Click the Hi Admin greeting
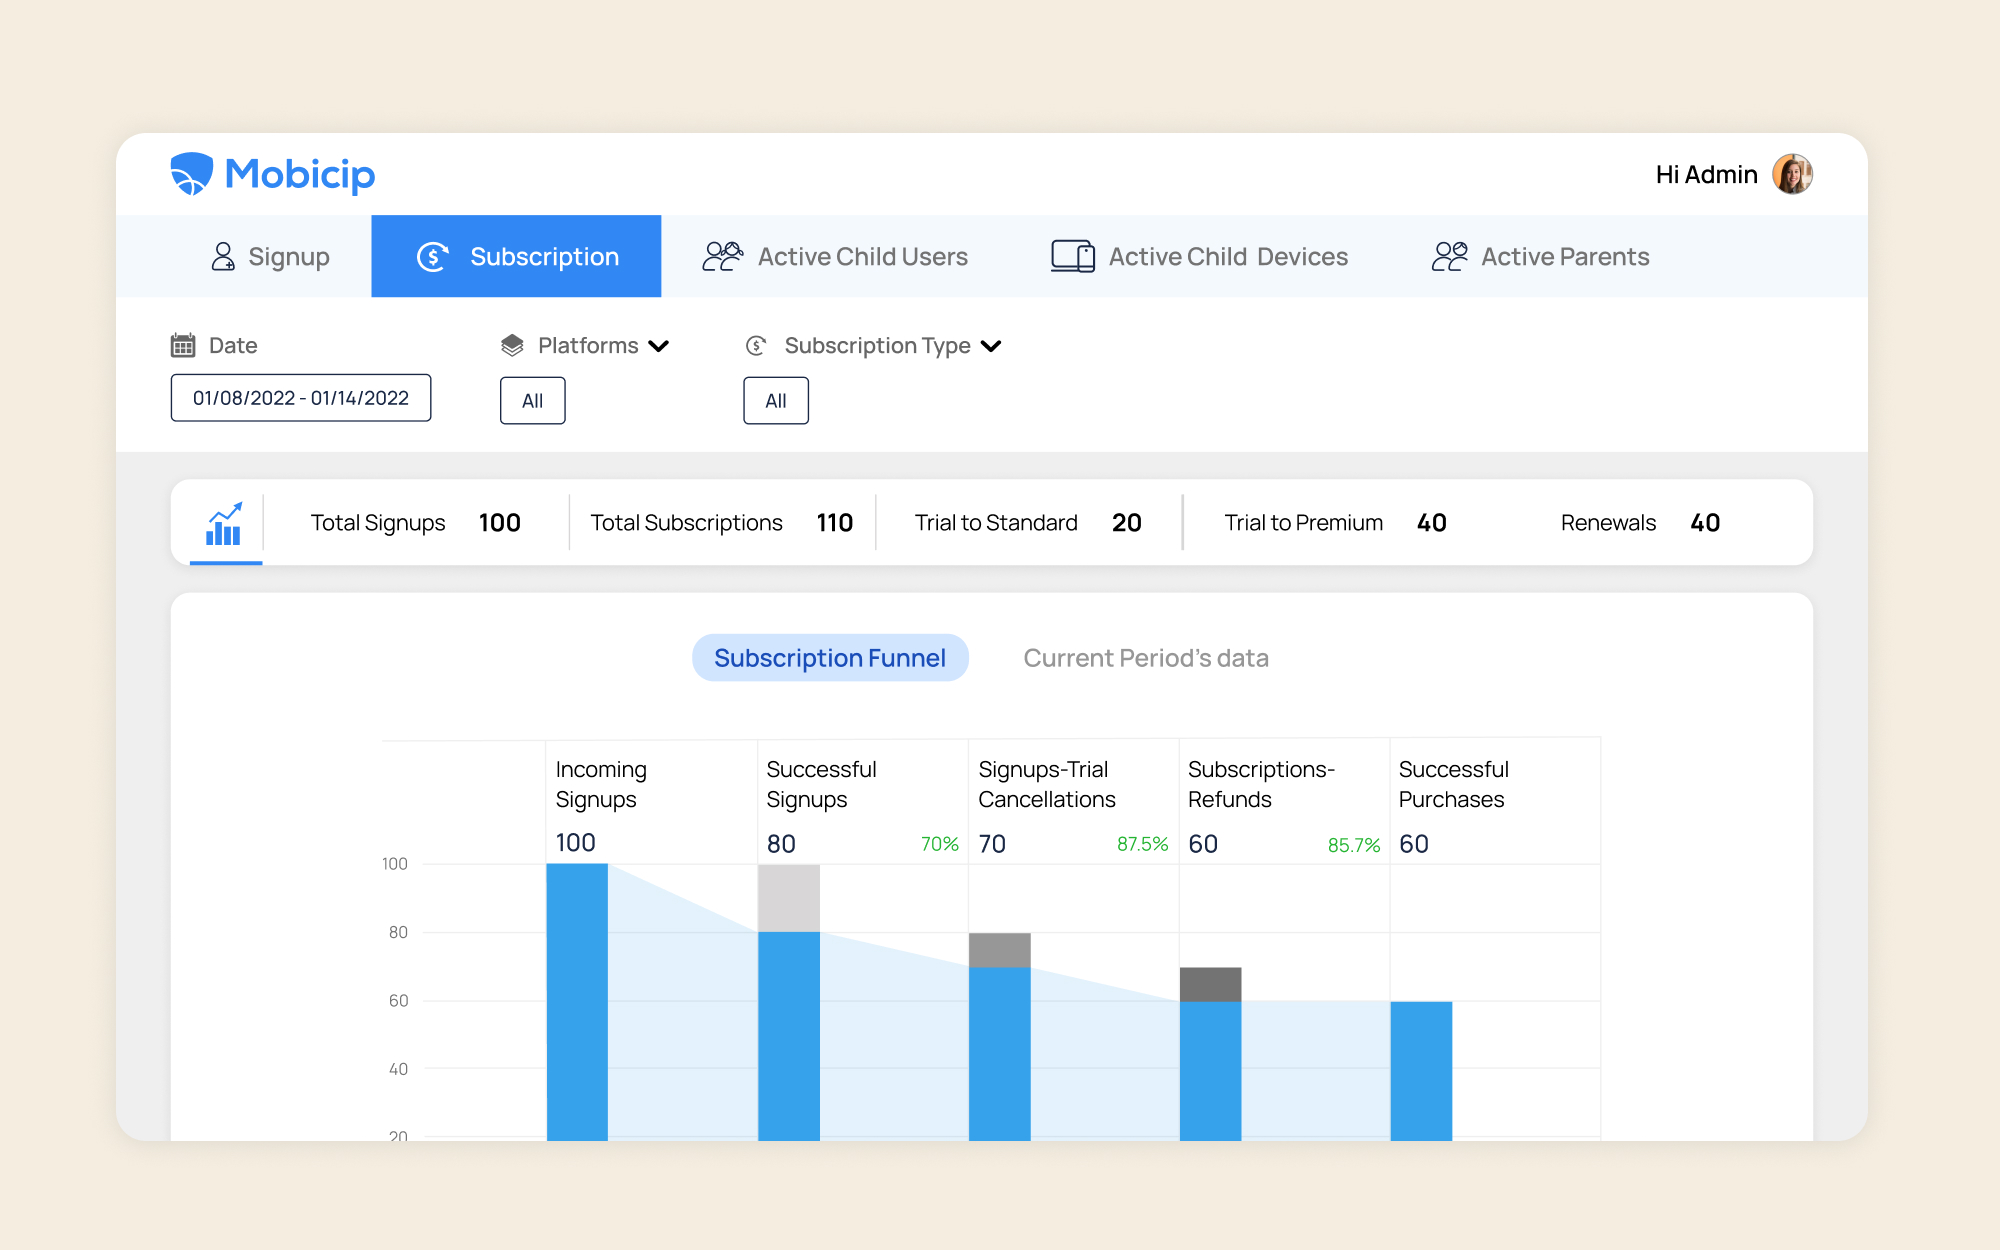 point(1706,173)
